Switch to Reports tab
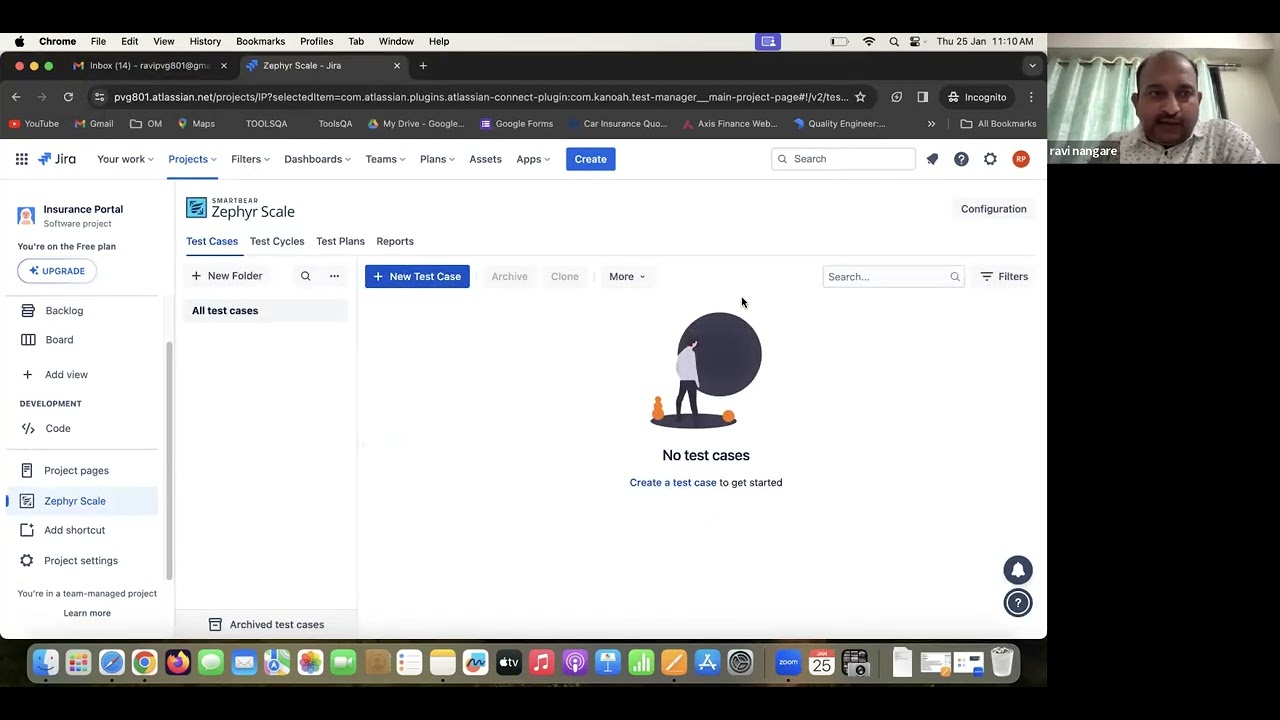The height and width of the screenshot is (720, 1280). (395, 241)
